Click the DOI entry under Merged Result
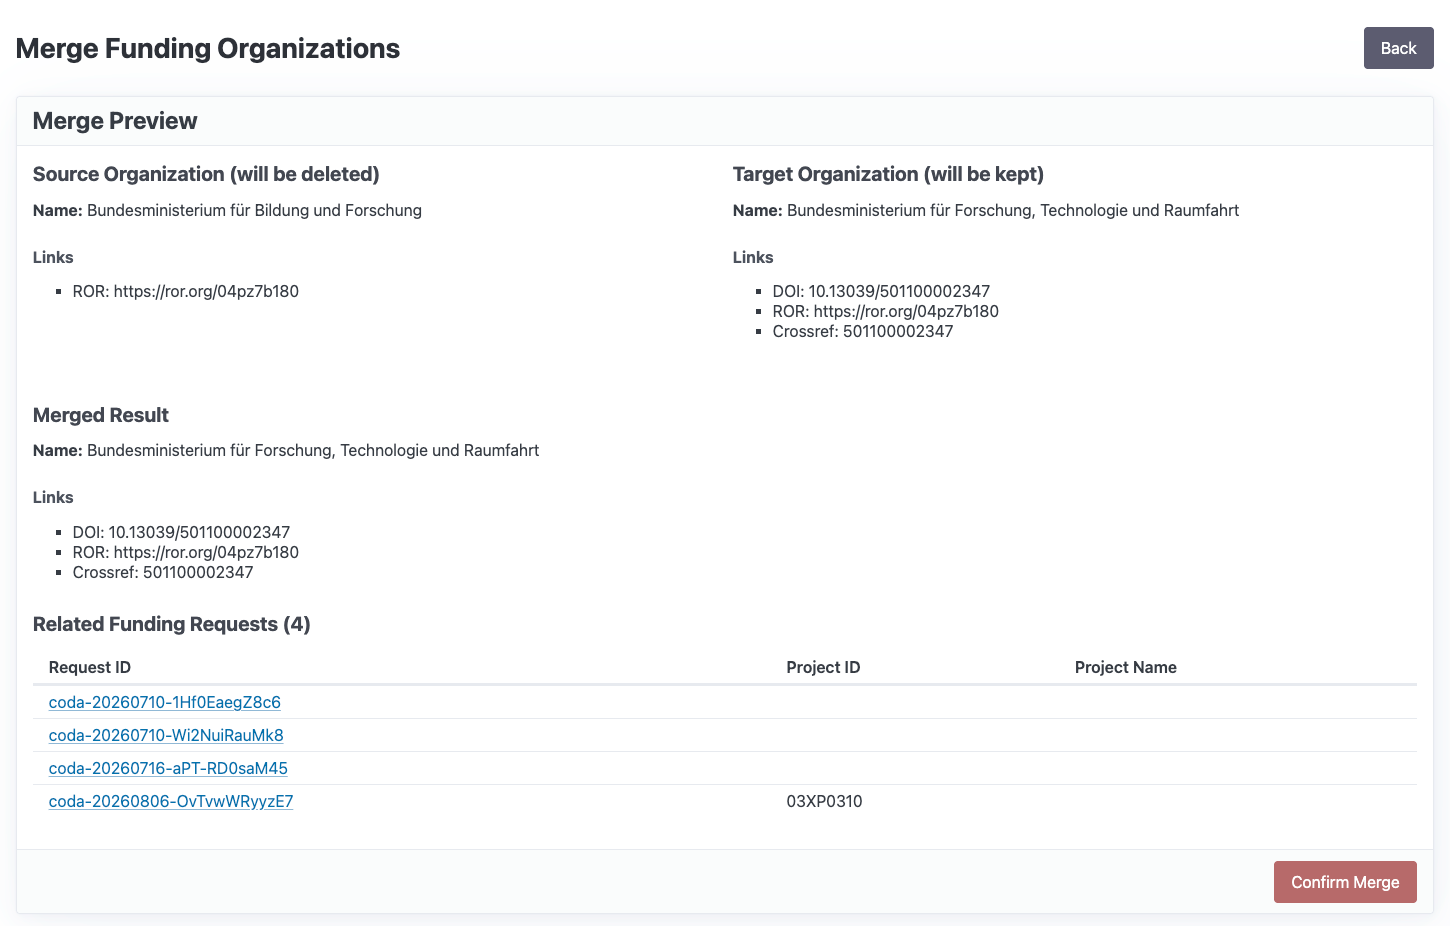Viewport: 1450px width, 926px height. (181, 532)
